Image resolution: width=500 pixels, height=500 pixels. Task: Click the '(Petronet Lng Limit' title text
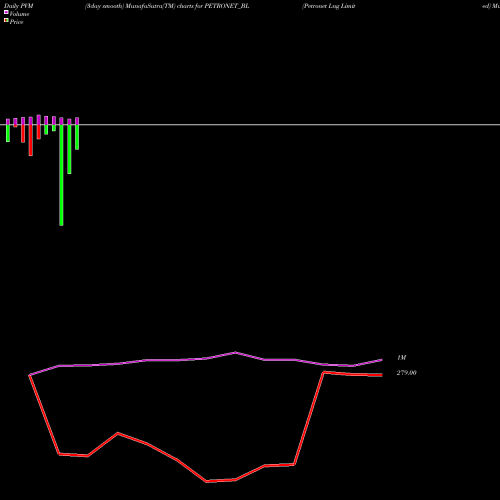(x=329, y=6)
